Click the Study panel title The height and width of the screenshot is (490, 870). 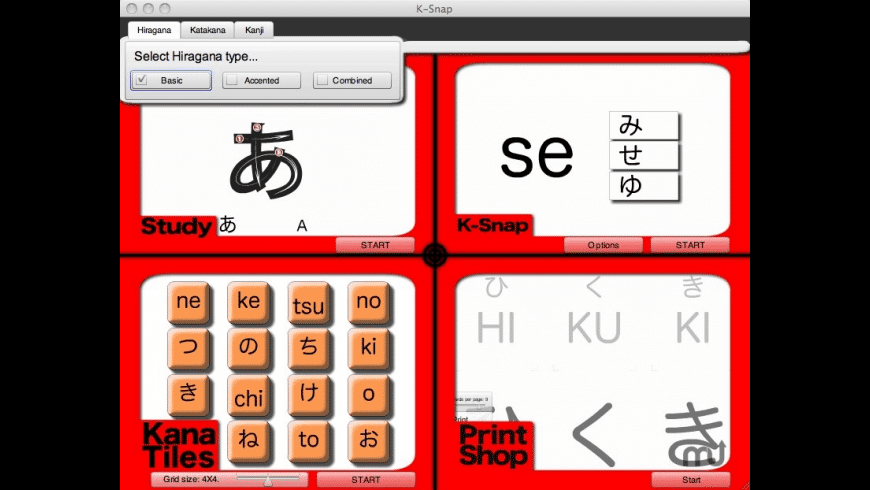176,226
